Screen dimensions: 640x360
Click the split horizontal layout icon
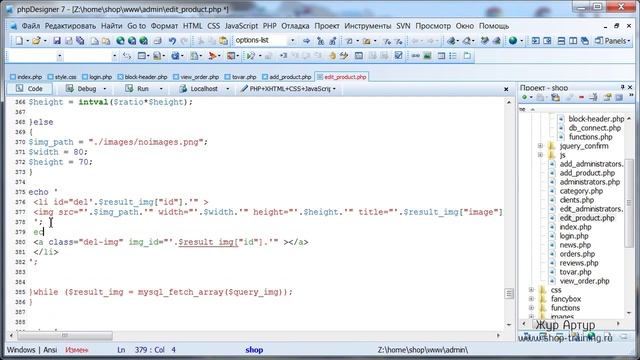point(561,40)
